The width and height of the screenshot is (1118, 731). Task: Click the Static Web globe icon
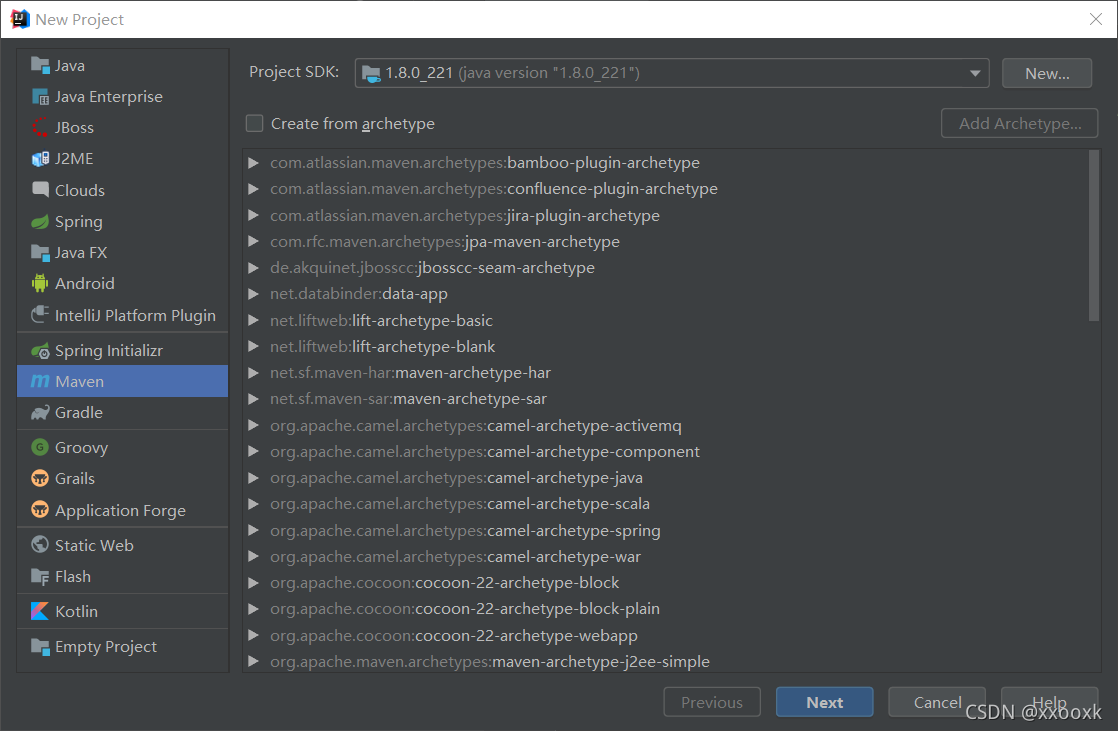click(x=40, y=545)
